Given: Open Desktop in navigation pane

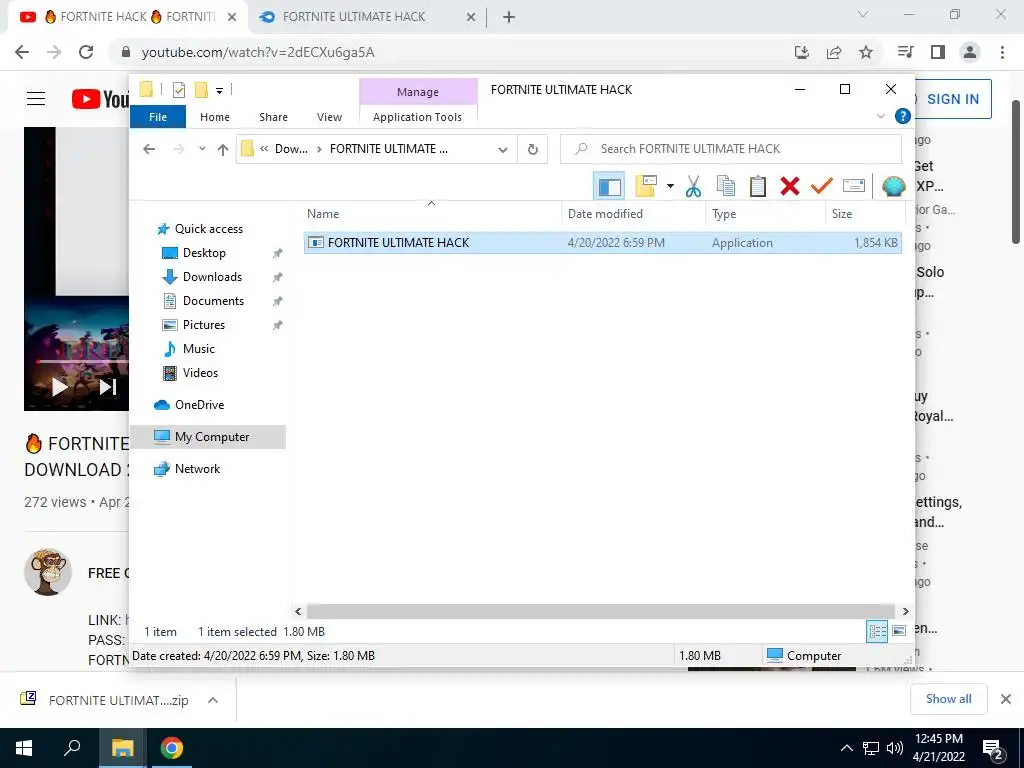Looking at the screenshot, I should click(x=204, y=253).
